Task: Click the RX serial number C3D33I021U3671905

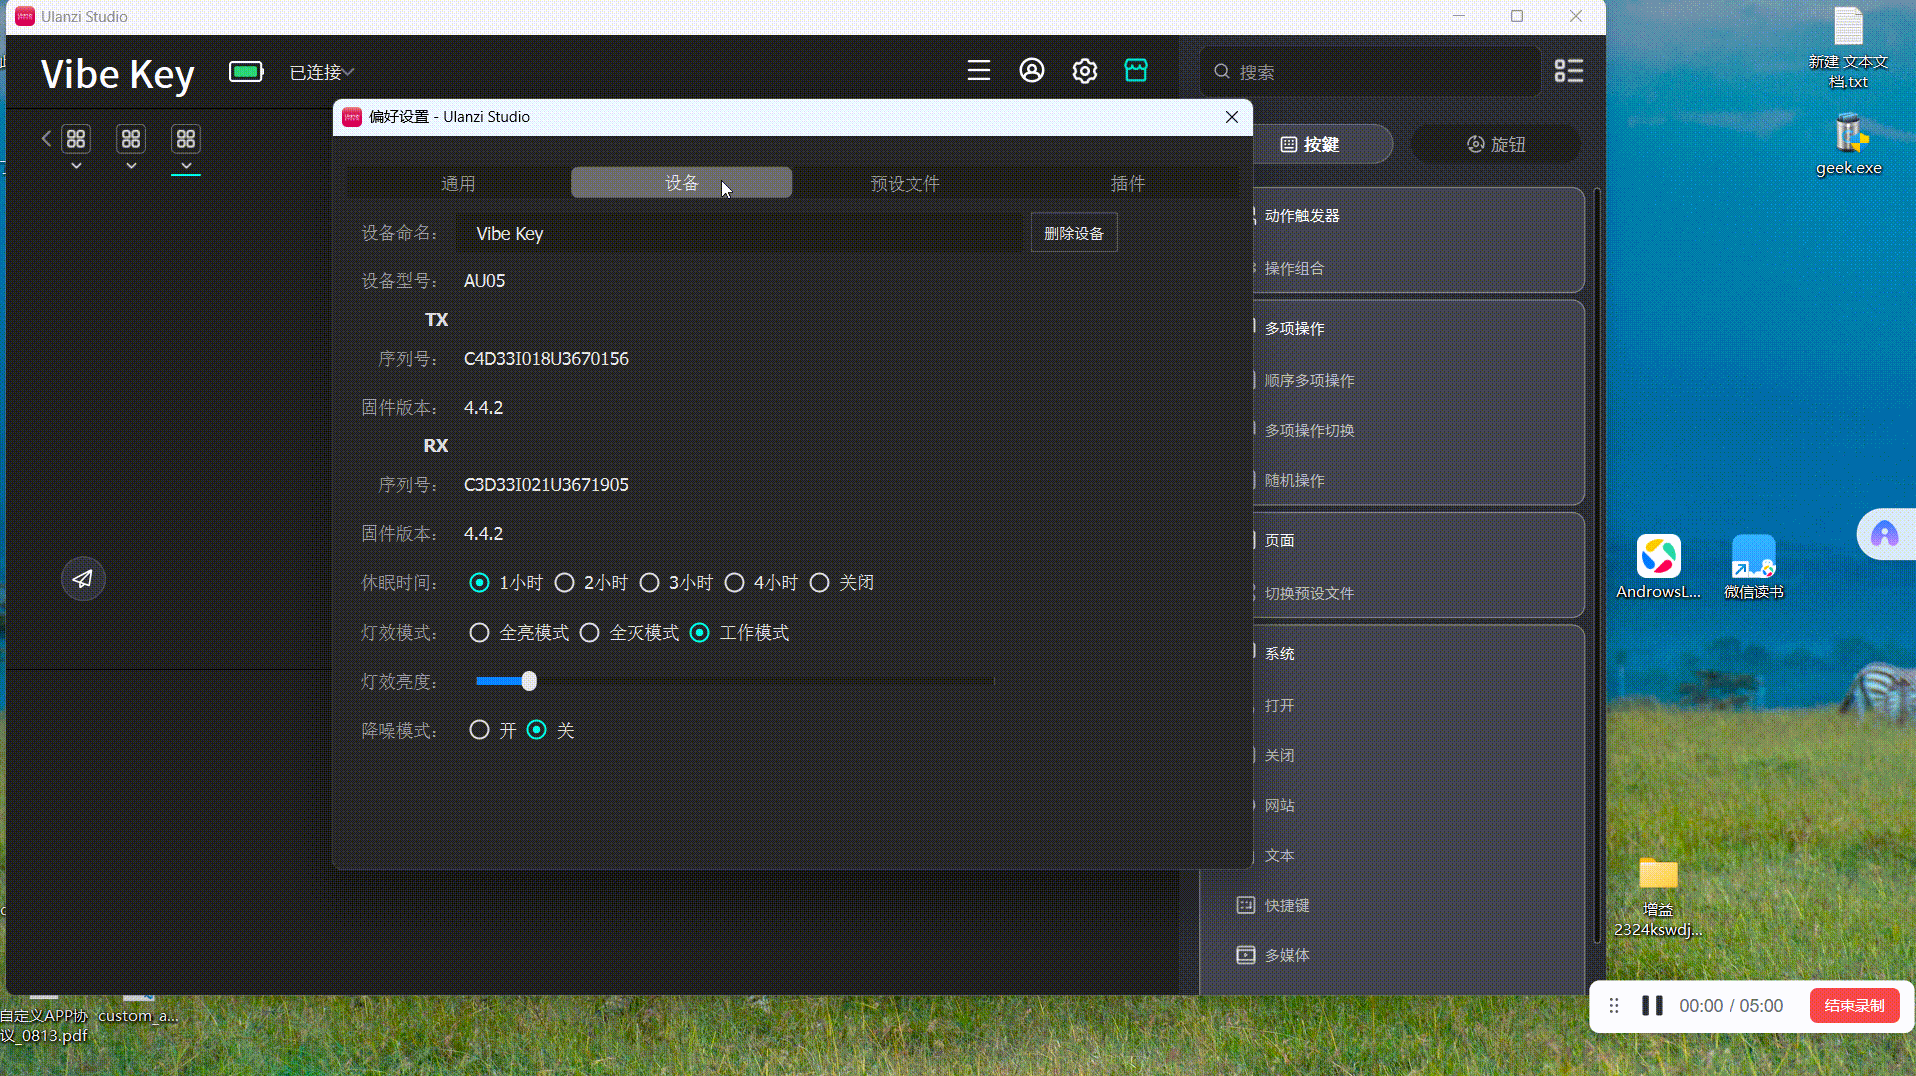Action: tap(546, 485)
